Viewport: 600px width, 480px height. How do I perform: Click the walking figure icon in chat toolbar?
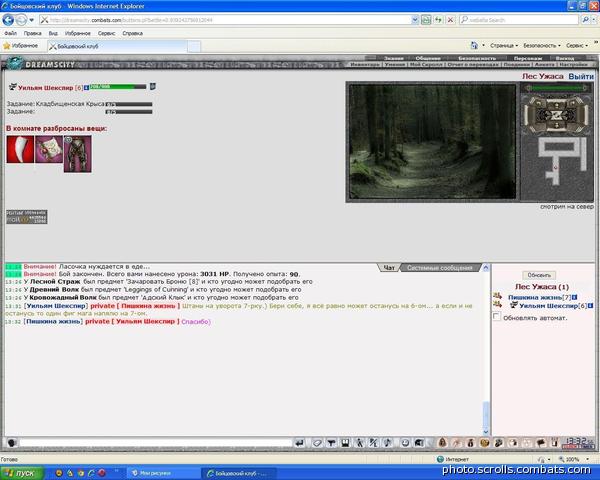click(359, 443)
